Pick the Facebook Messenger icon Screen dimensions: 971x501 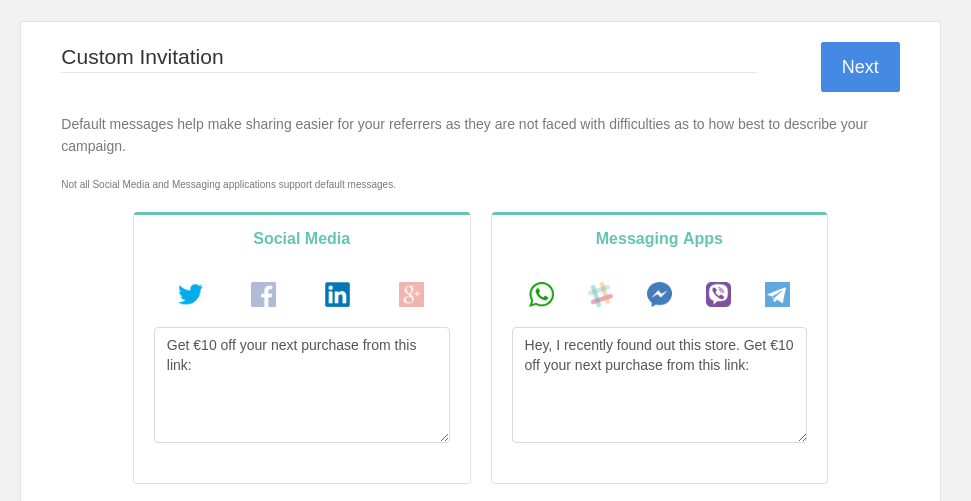click(x=660, y=295)
